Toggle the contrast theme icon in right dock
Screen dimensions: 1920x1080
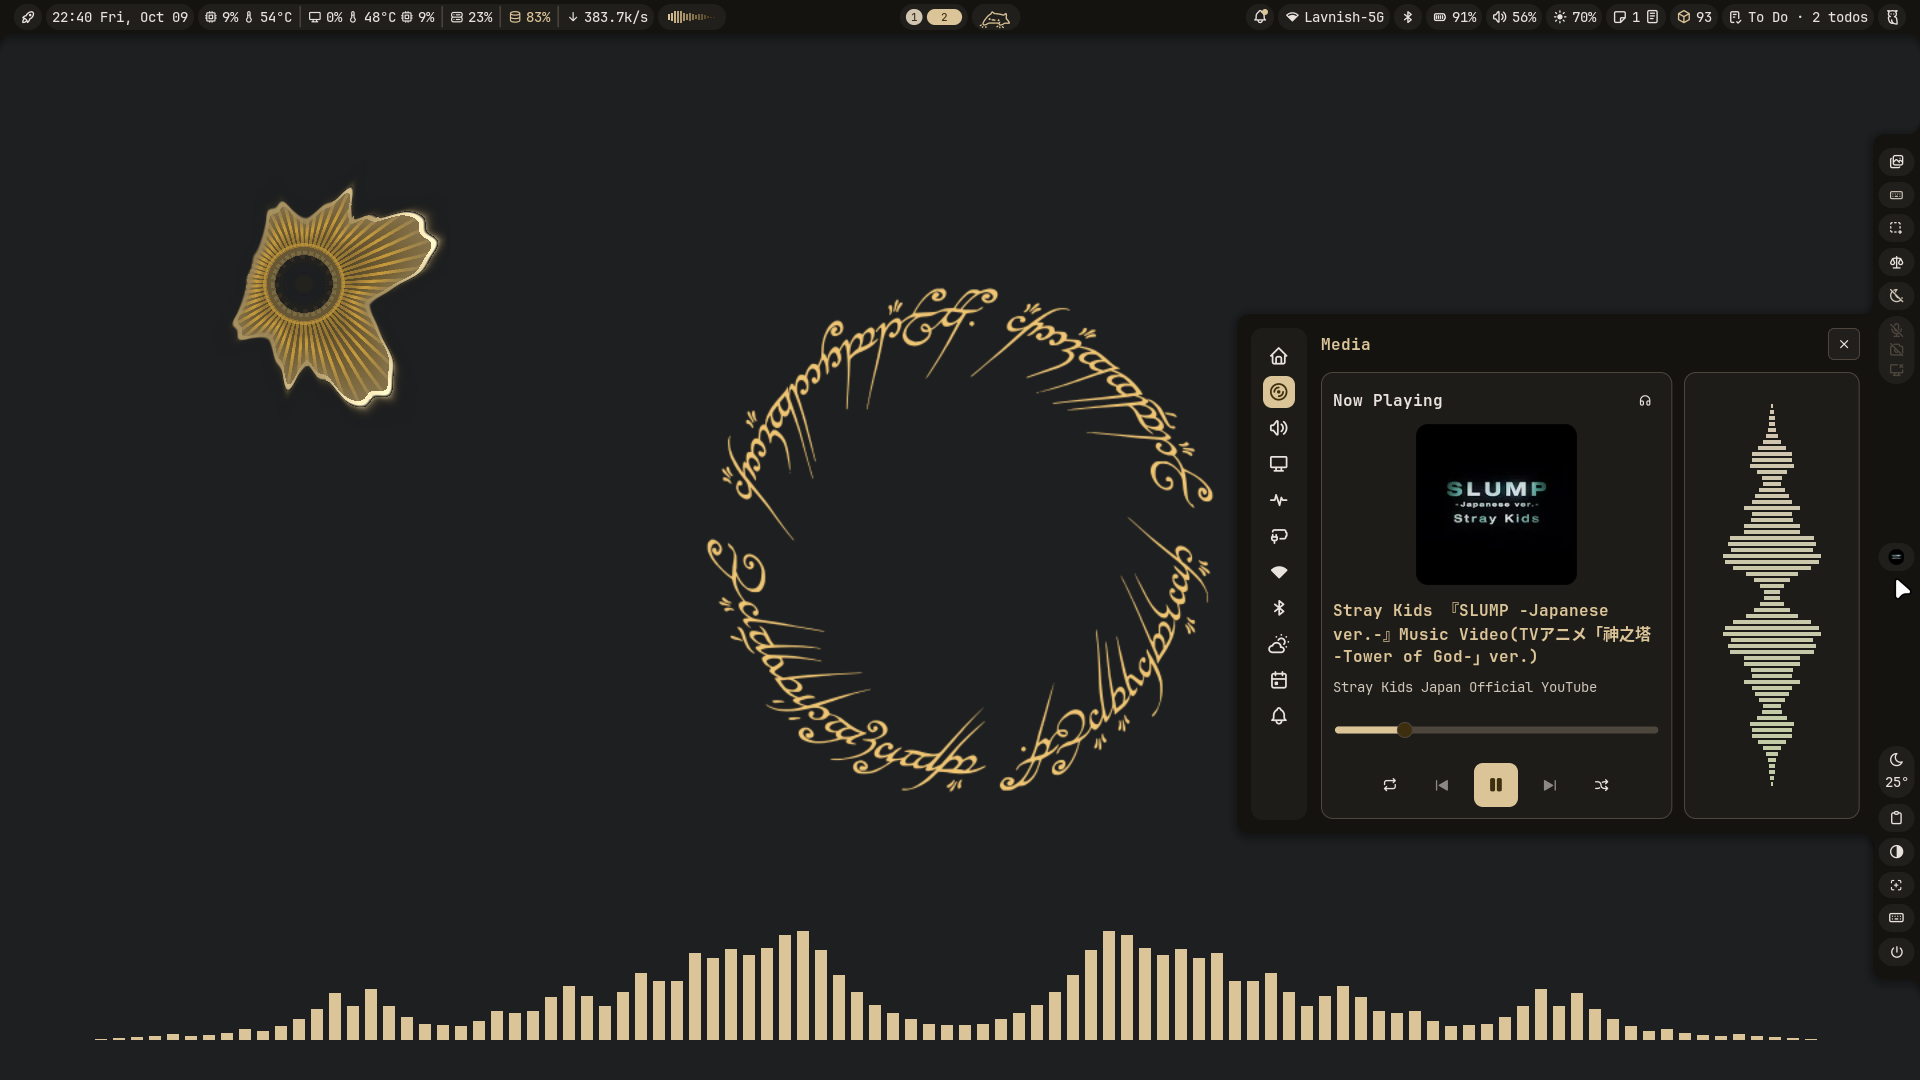[1896, 852]
